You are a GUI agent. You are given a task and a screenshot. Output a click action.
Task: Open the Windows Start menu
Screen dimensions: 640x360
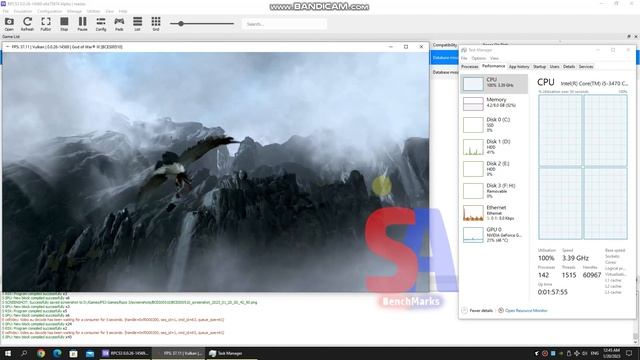(7, 353)
